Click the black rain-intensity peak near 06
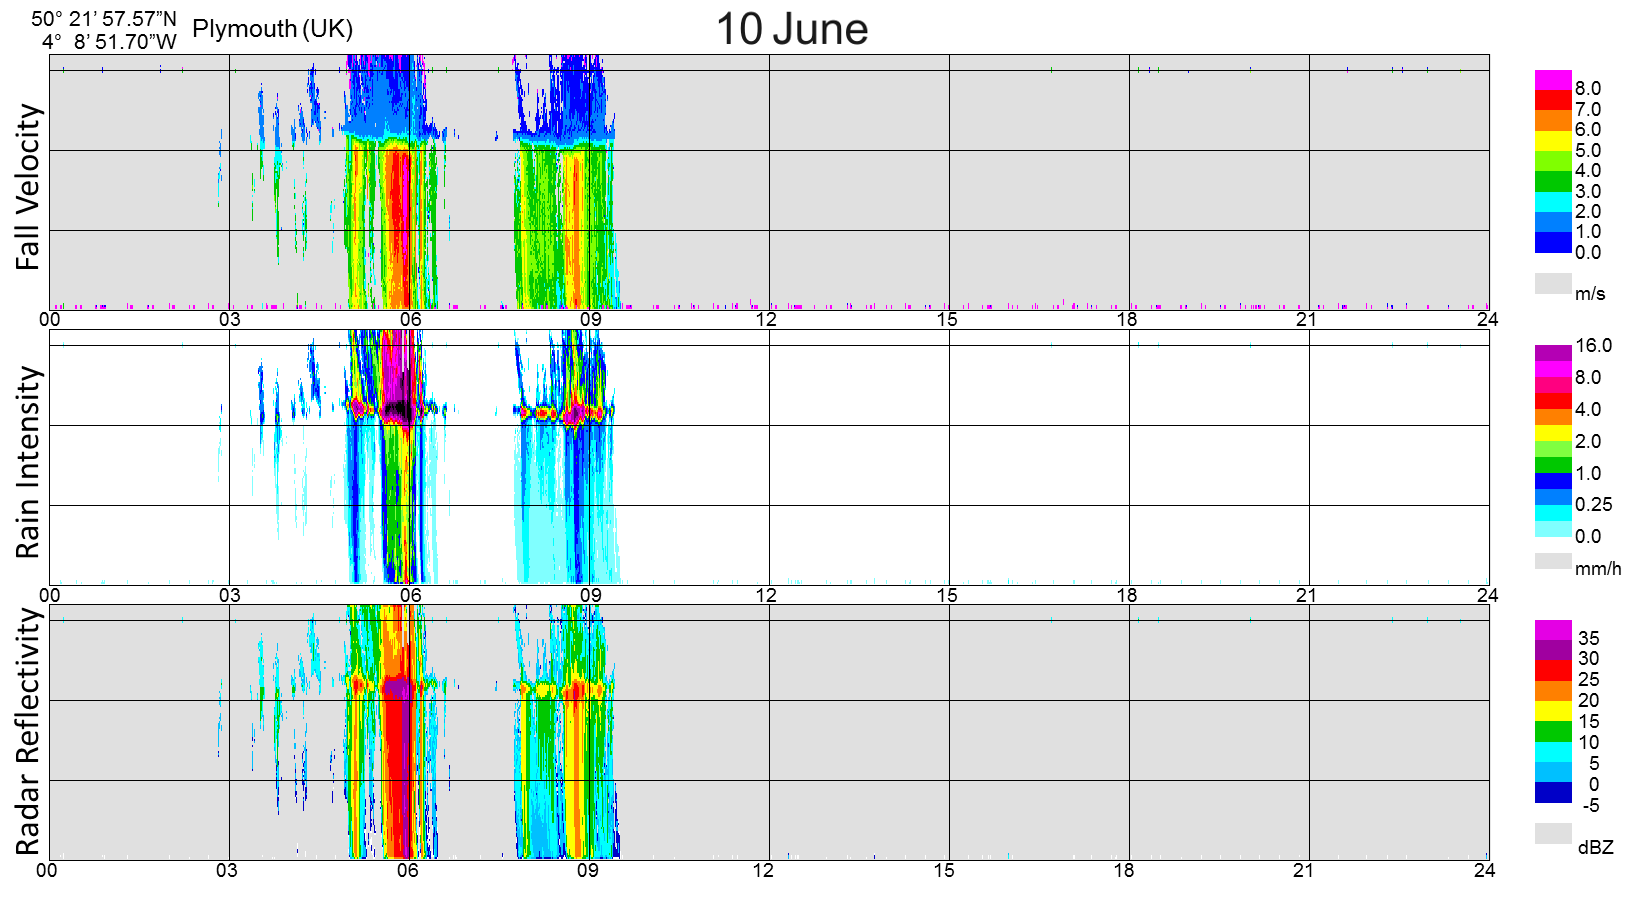 399,410
